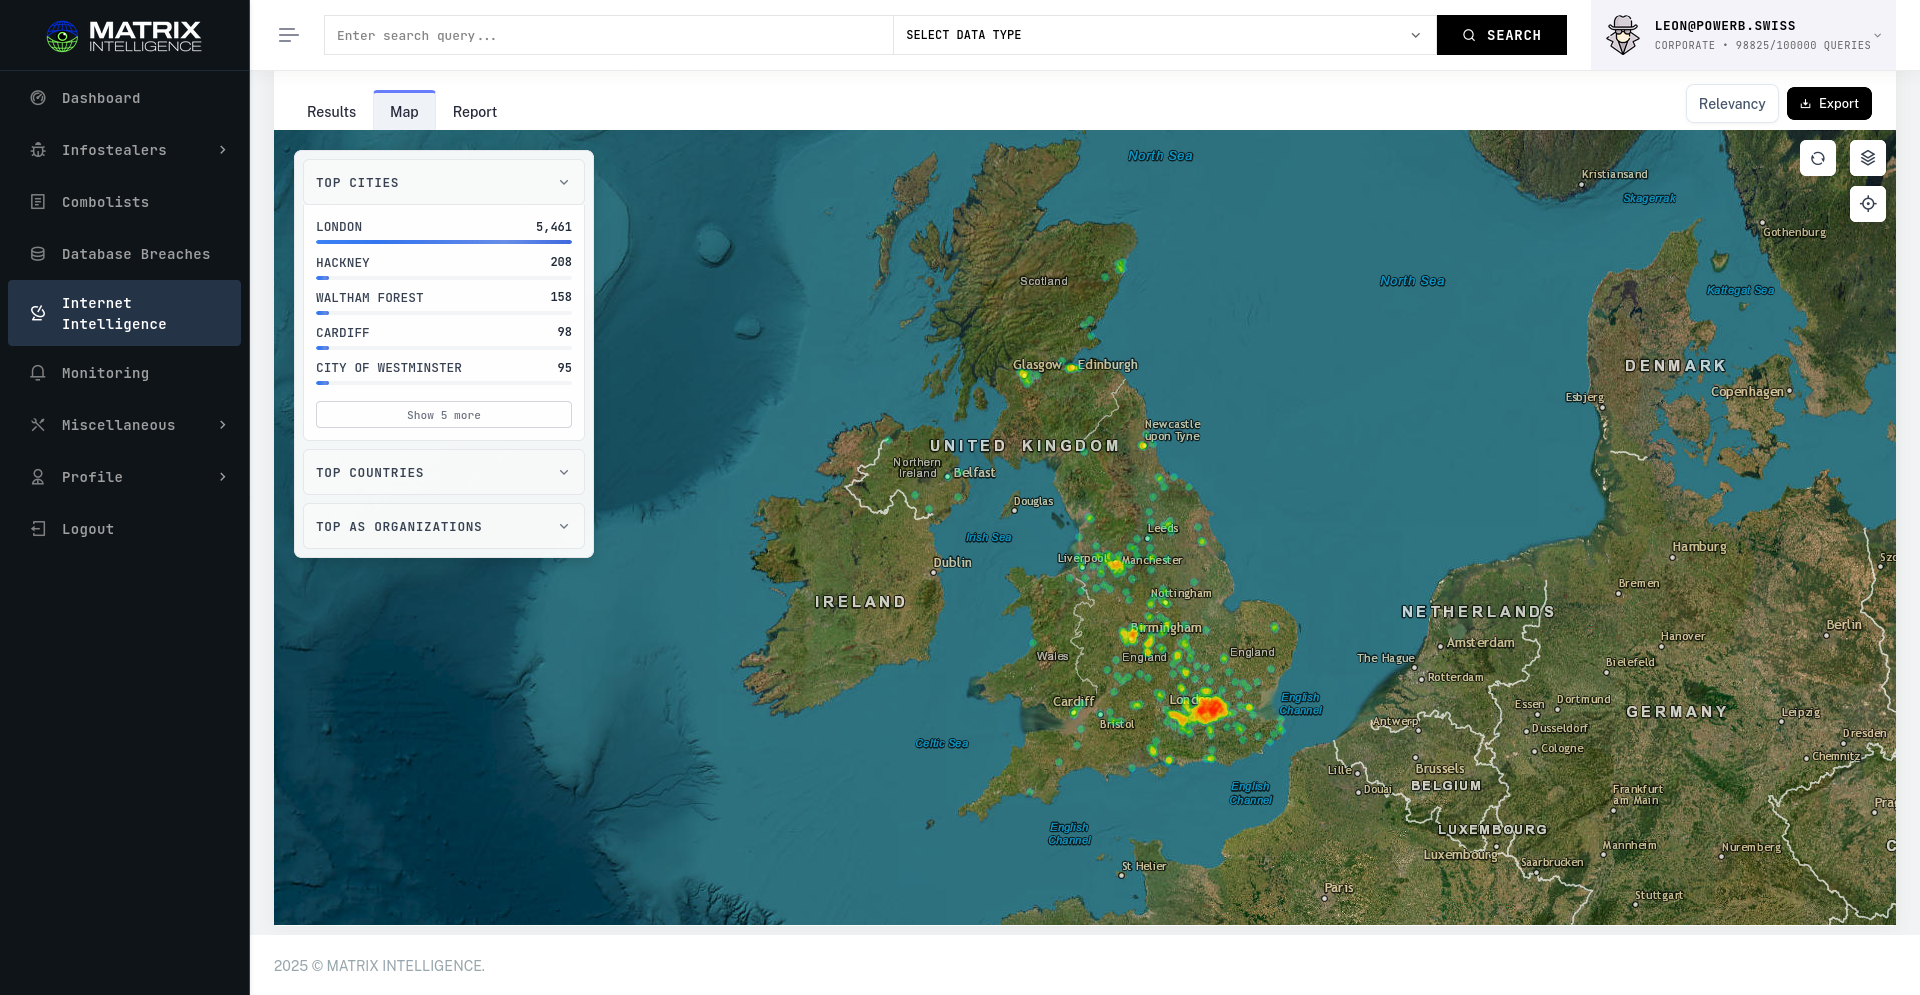Image resolution: width=1920 pixels, height=995 pixels.
Task: Click the Combolists sidebar icon
Action: (x=38, y=202)
